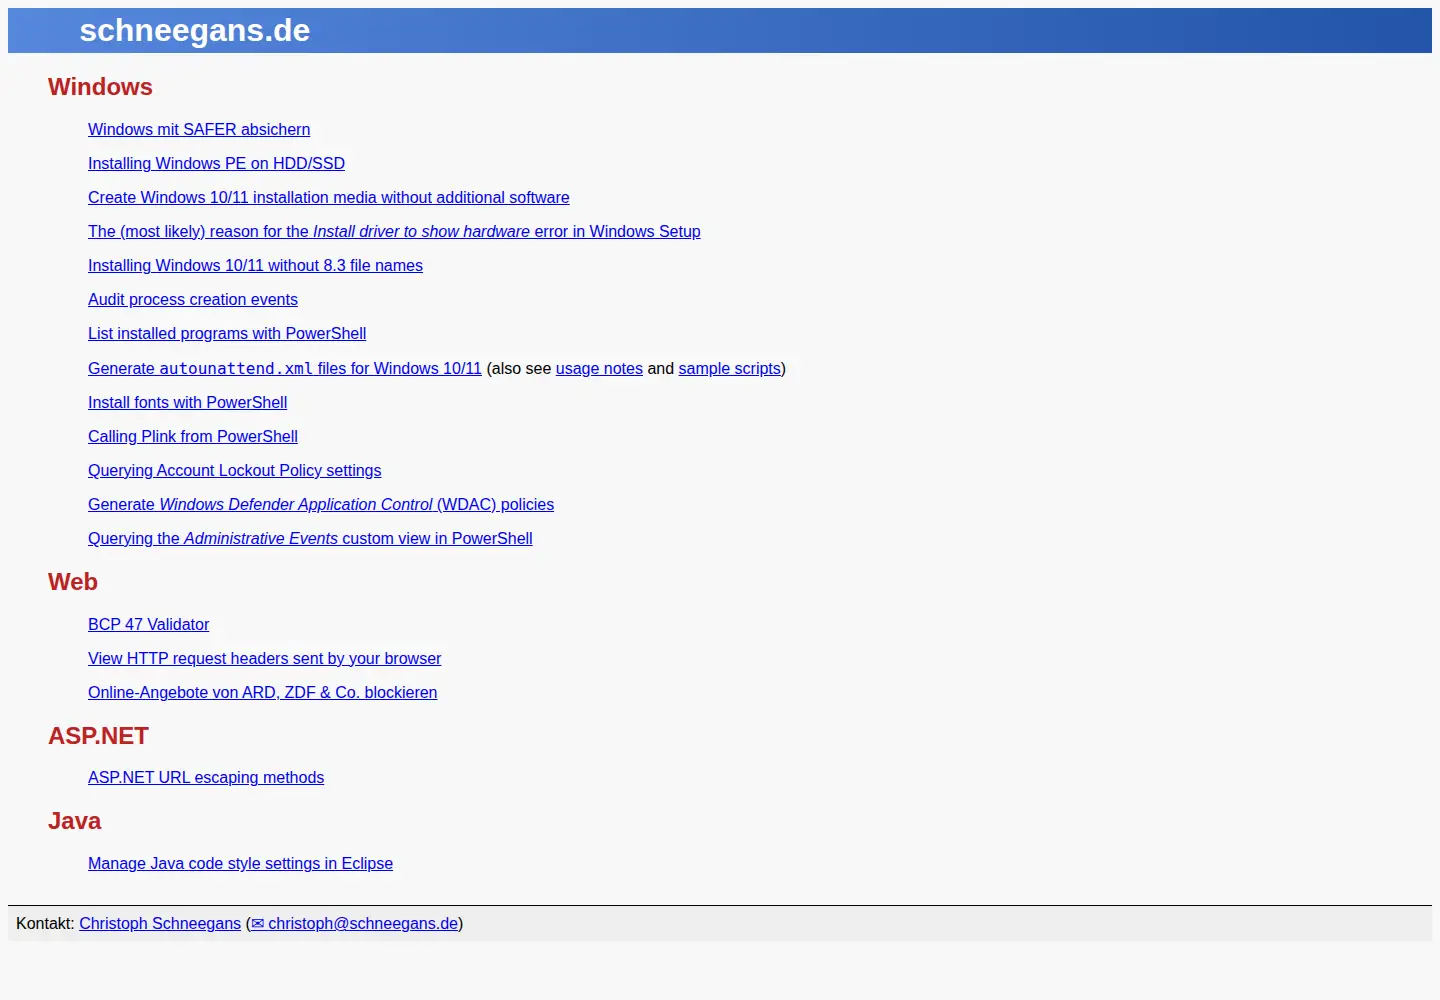
Task: Click the 'ASP.NET' section heading
Action: [98, 736]
